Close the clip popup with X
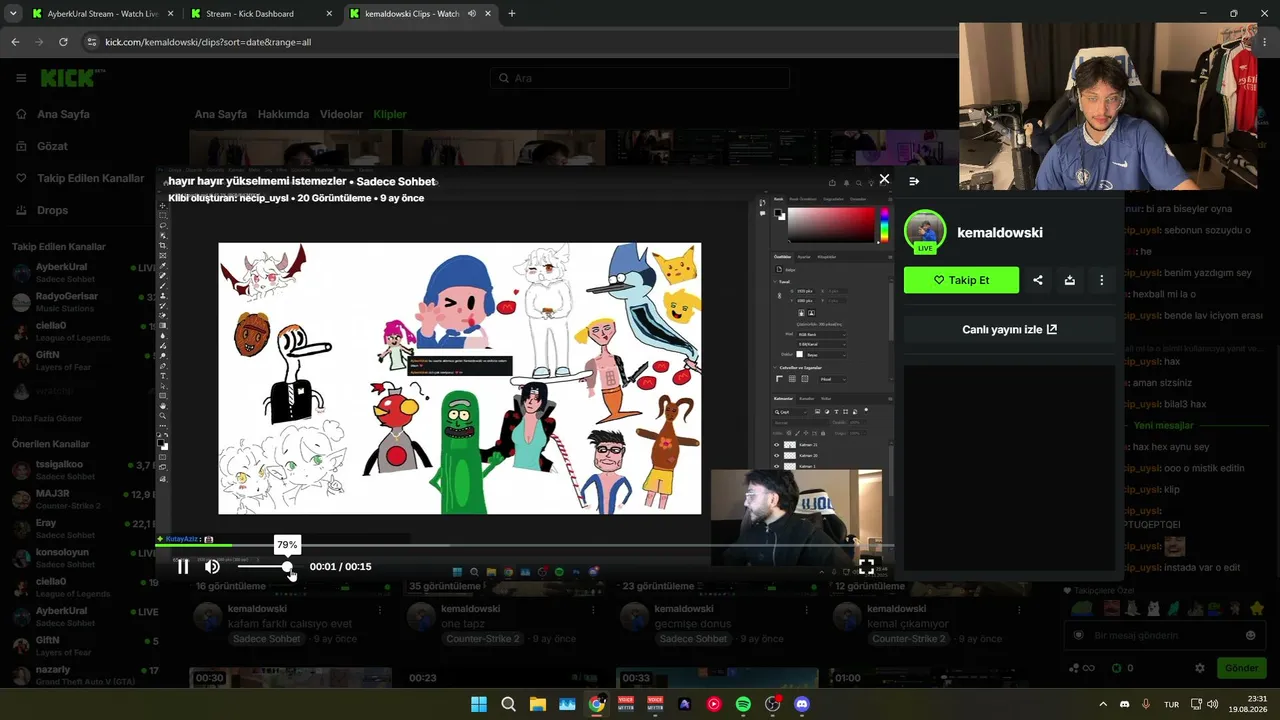 tap(884, 179)
